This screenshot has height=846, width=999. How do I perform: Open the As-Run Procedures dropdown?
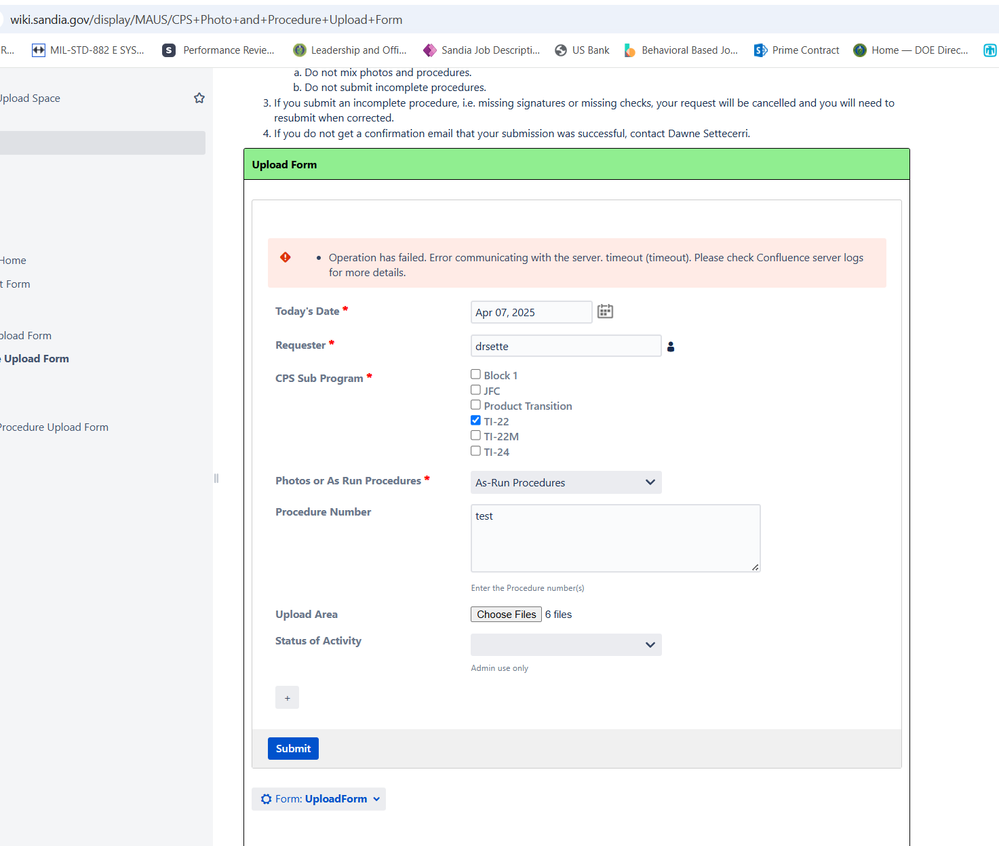566,482
